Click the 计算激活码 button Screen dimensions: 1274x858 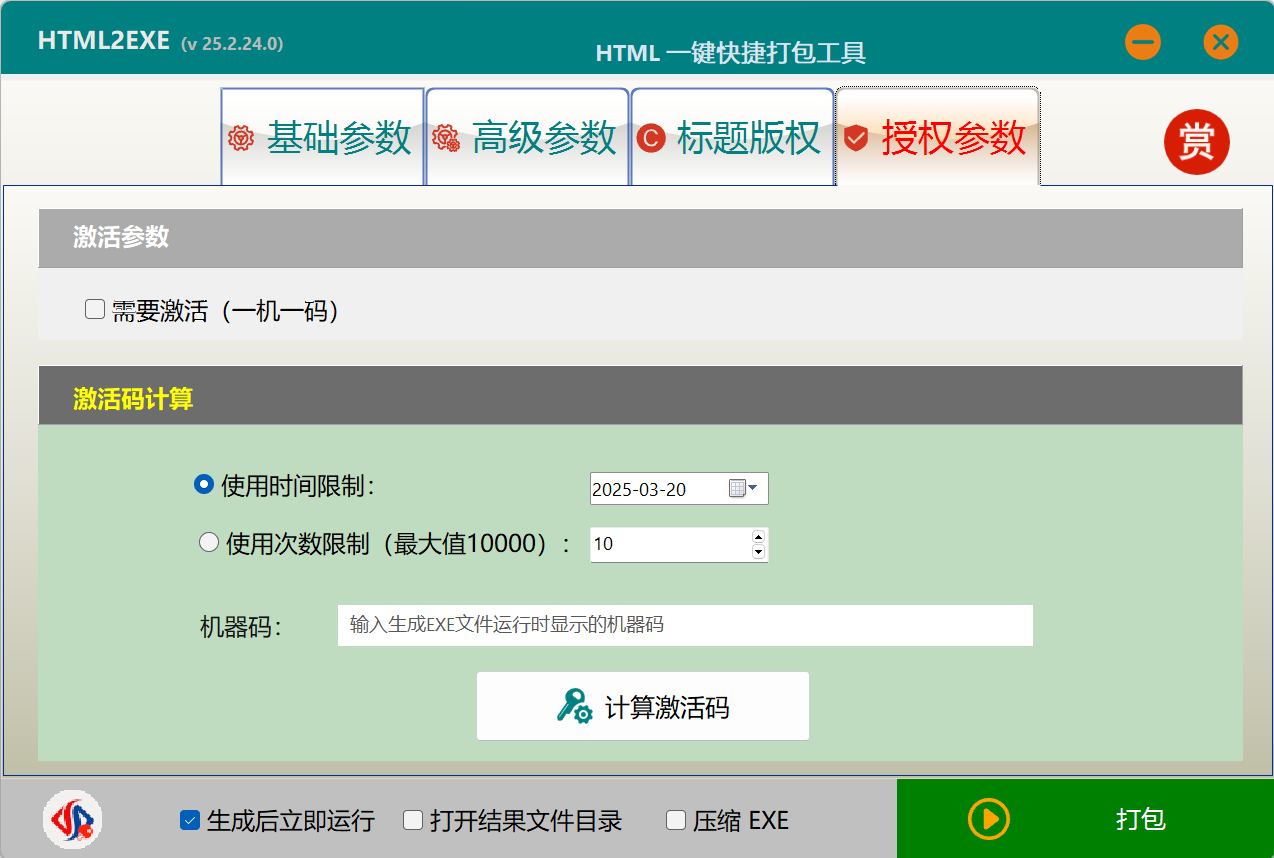pos(643,706)
